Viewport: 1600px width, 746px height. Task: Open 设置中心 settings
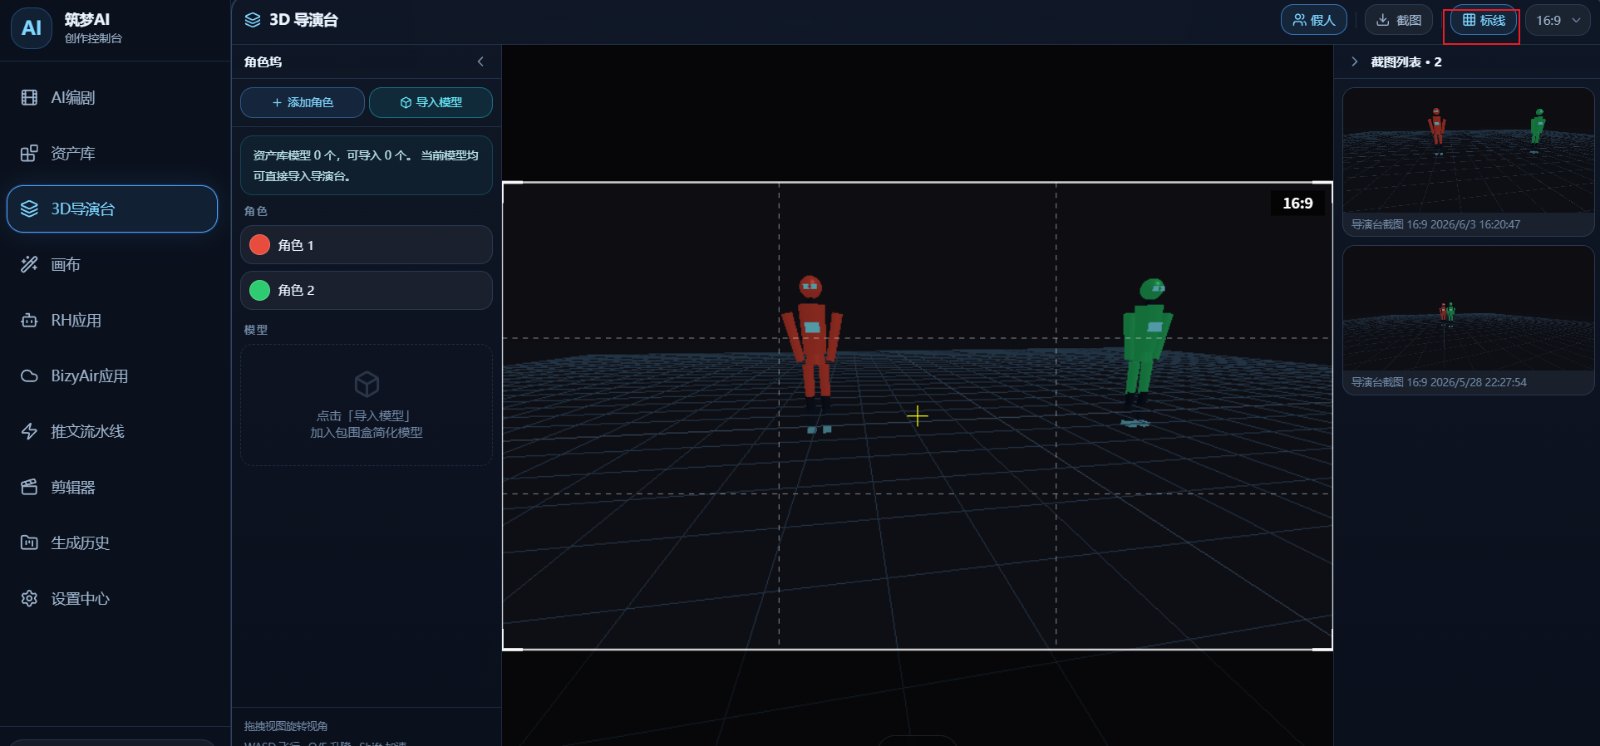point(112,599)
